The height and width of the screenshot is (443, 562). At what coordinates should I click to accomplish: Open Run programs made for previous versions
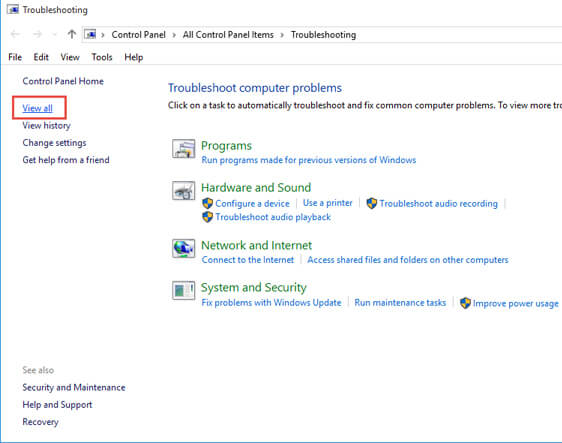pos(309,160)
